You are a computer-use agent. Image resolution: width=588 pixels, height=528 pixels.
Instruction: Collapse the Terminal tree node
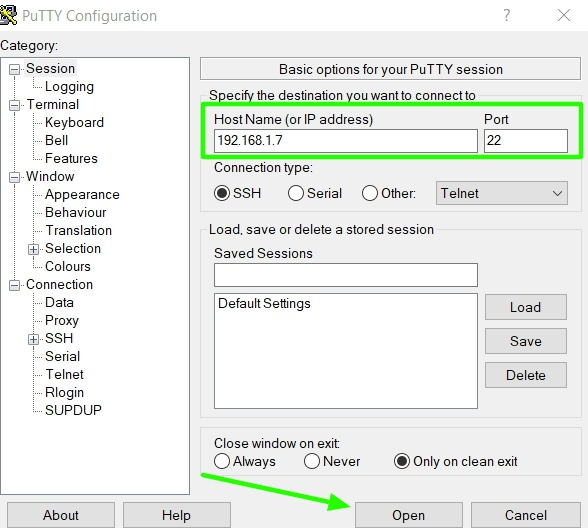pos(14,105)
